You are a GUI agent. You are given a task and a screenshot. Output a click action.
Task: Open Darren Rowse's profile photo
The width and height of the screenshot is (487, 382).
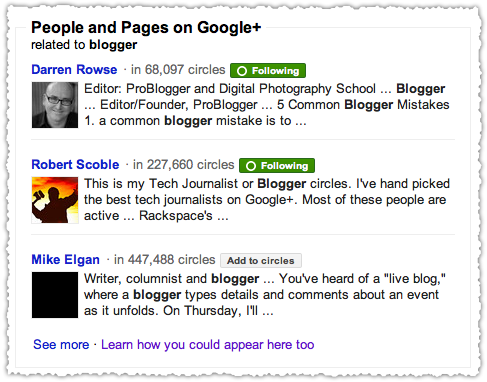click(55, 105)
